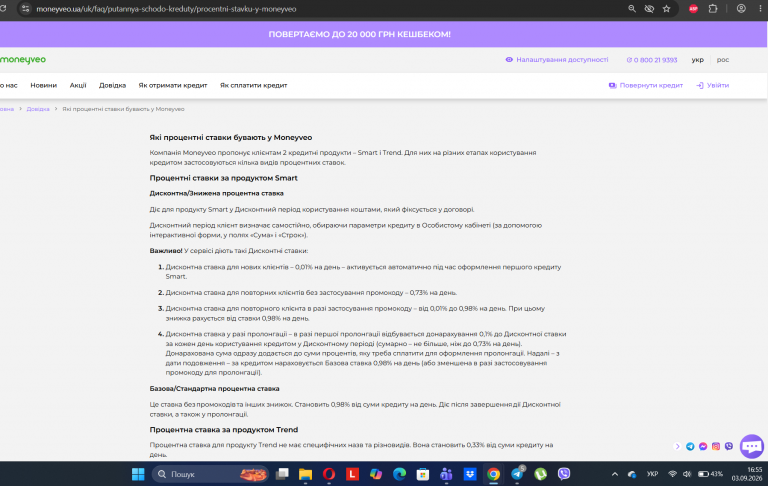Launch Opera browser from taskbar

[329, 474]
